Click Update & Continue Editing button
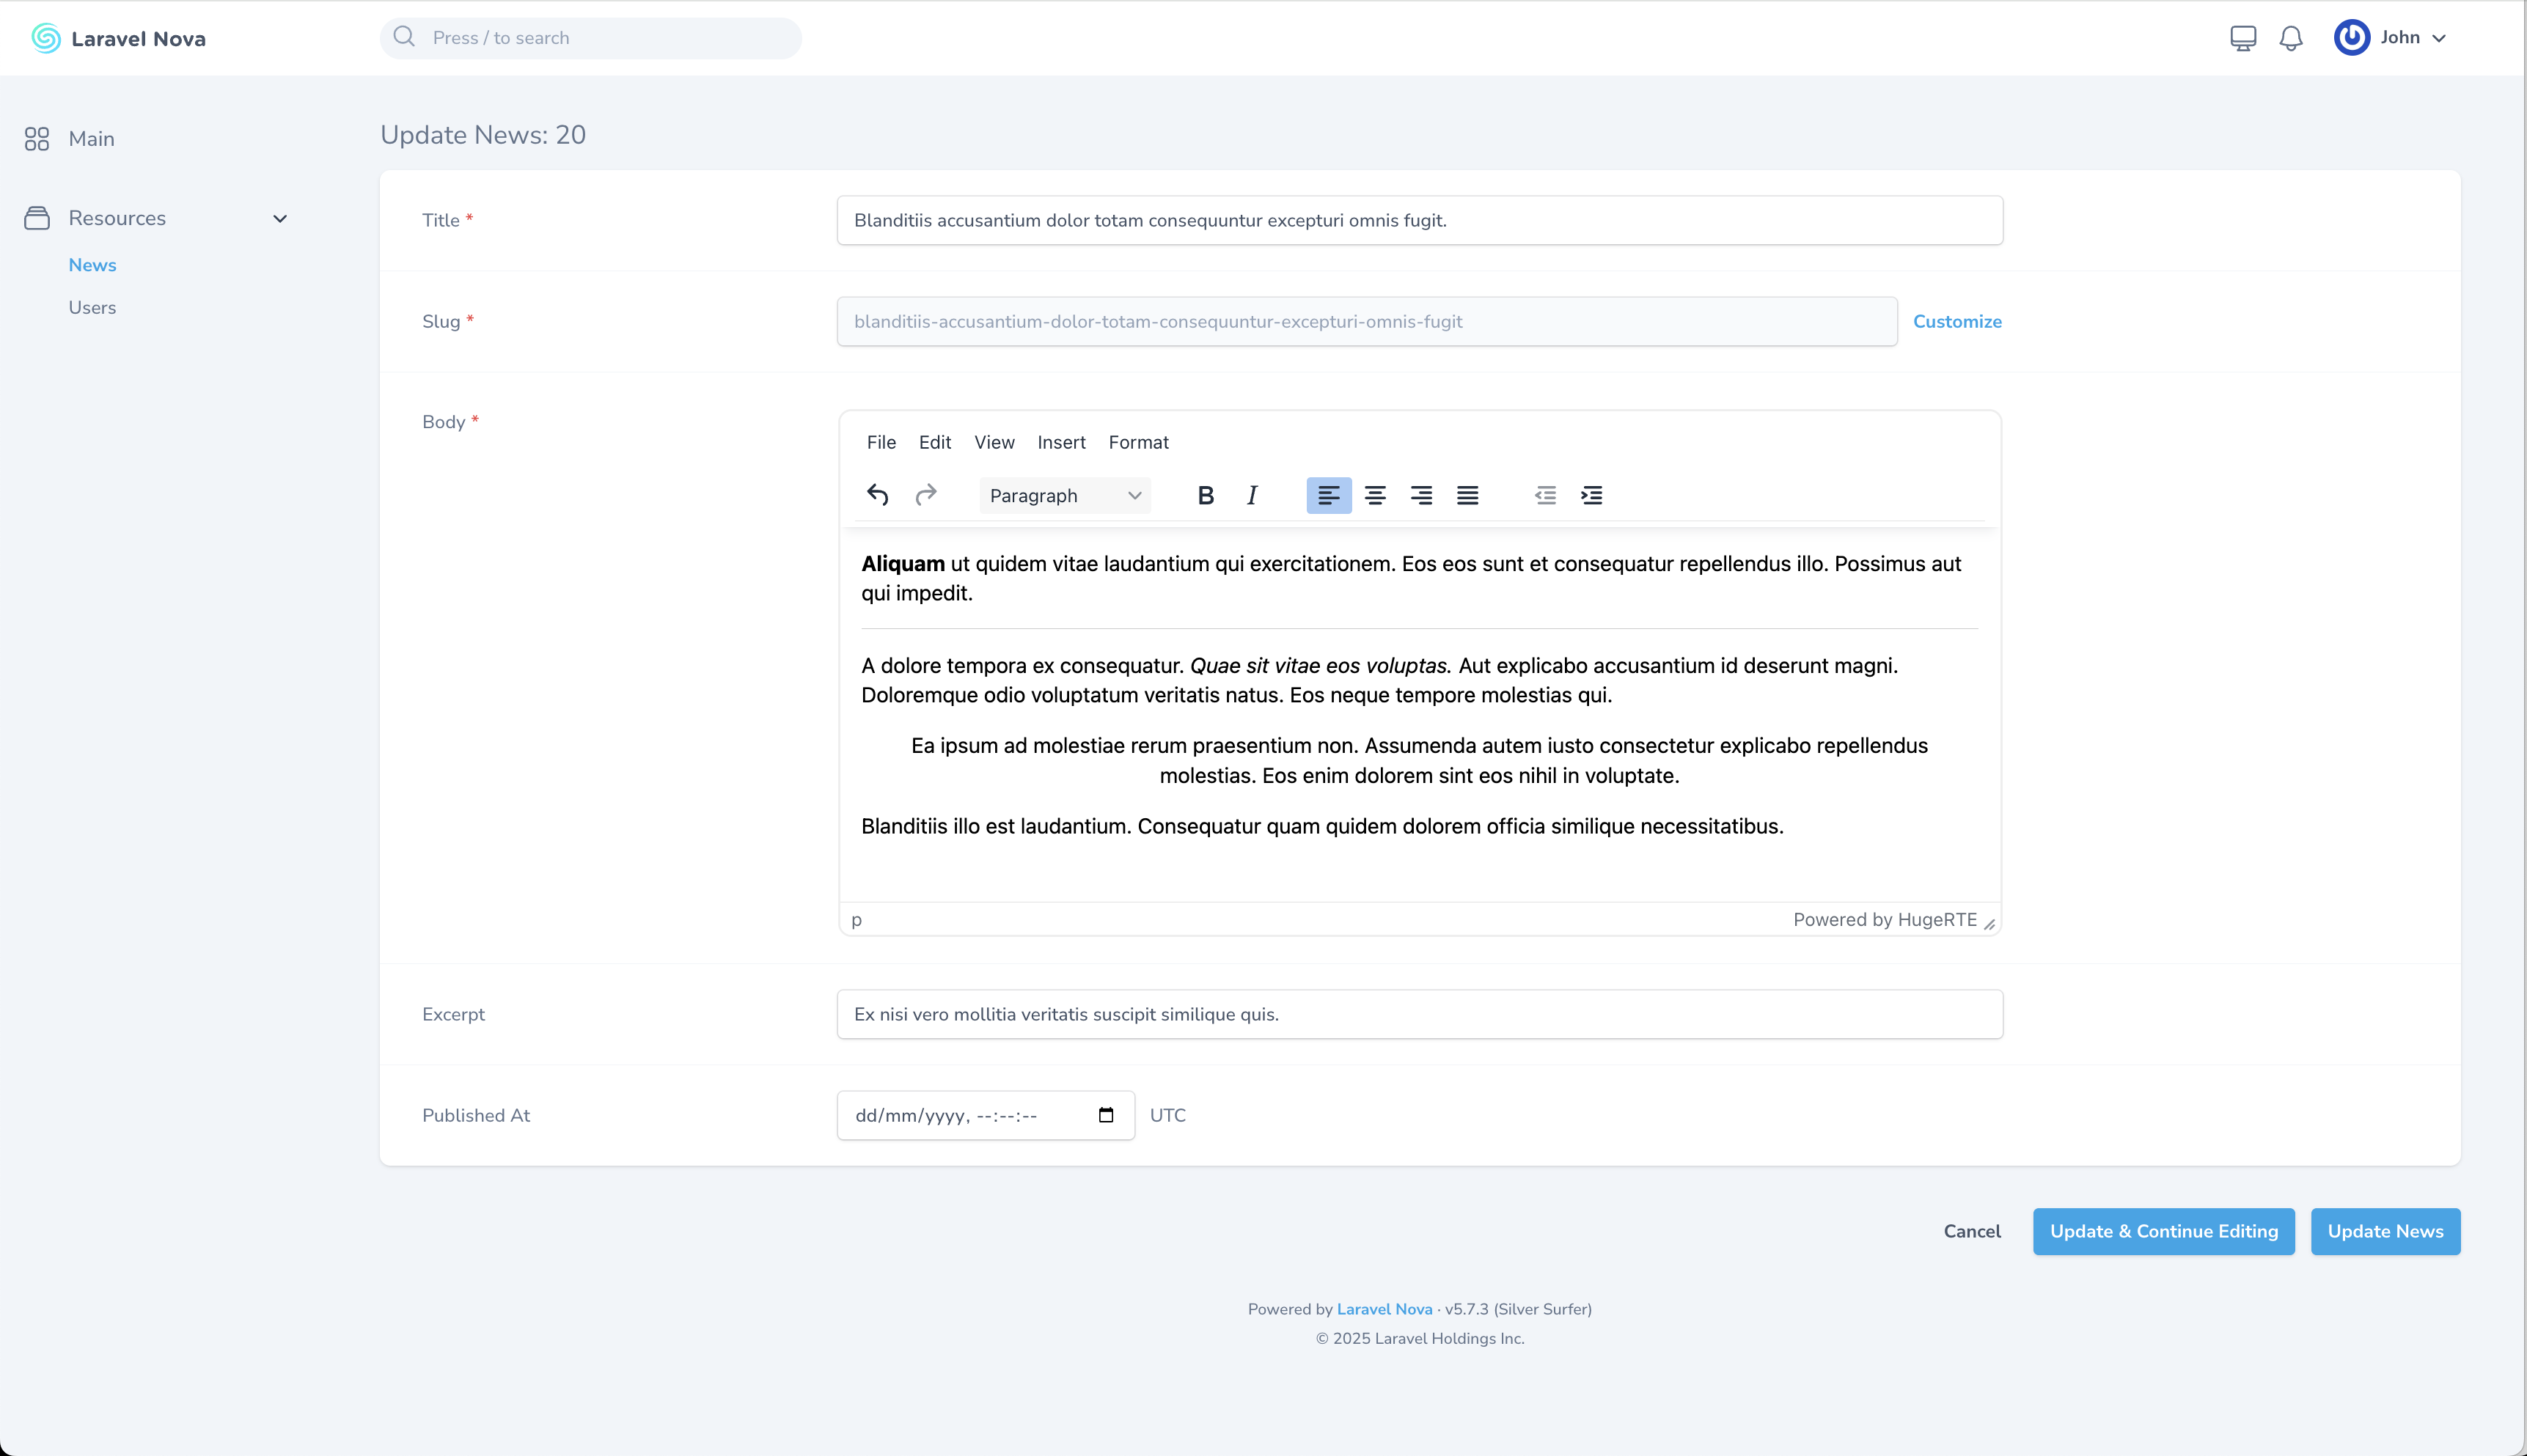 click(x=2163, y=1231)
